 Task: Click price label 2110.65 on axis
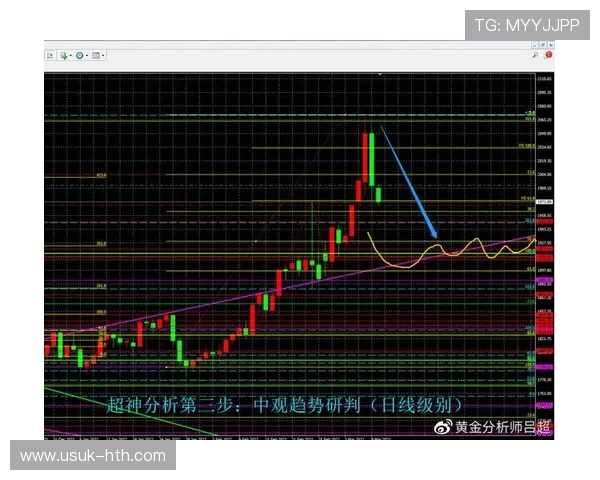click(x=544, y=79)
